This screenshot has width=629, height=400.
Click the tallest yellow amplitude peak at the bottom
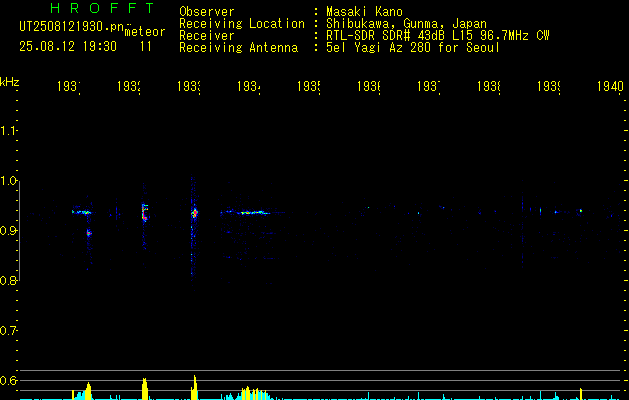click(x=195, y=387)
